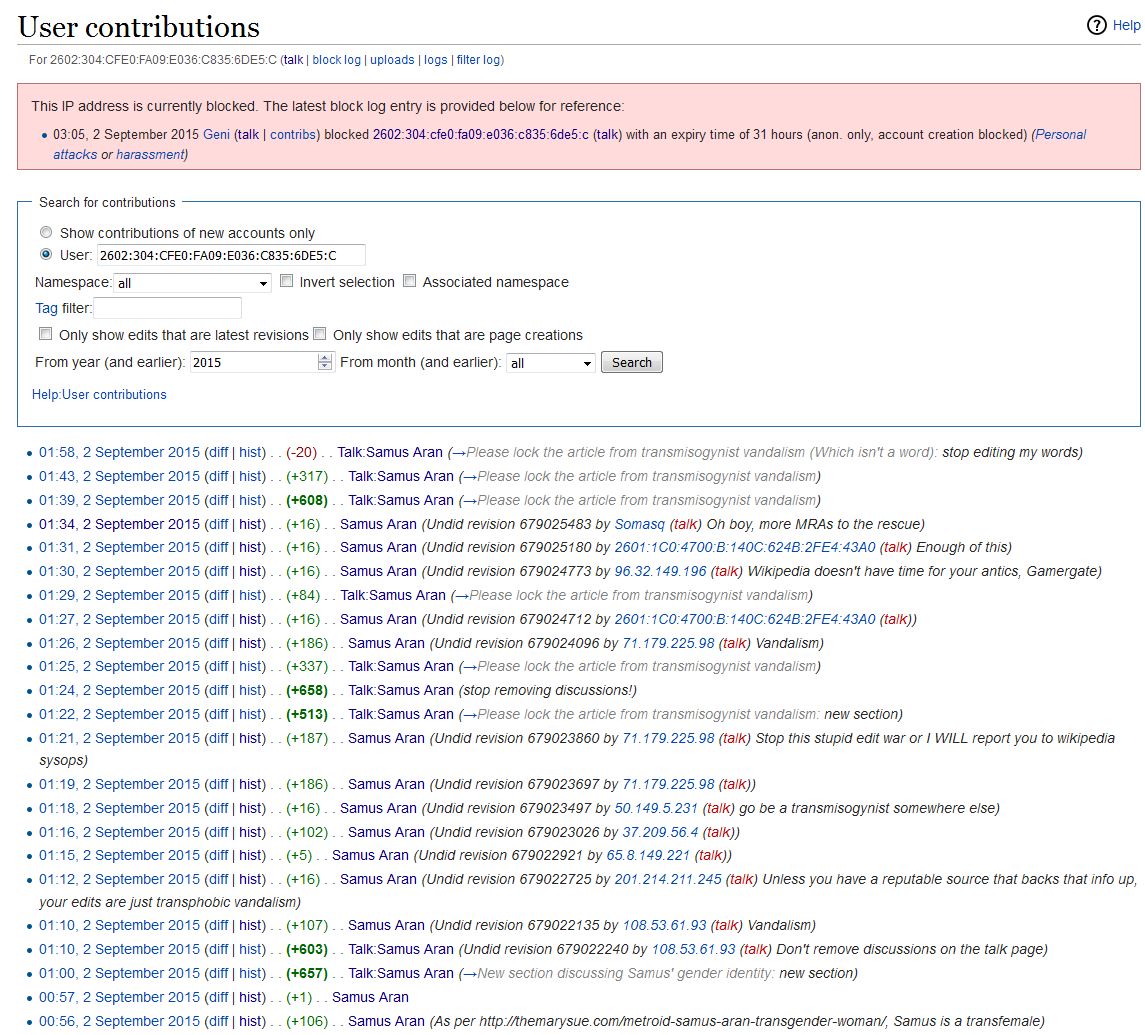Open Geni's user page link

point(216,134)
